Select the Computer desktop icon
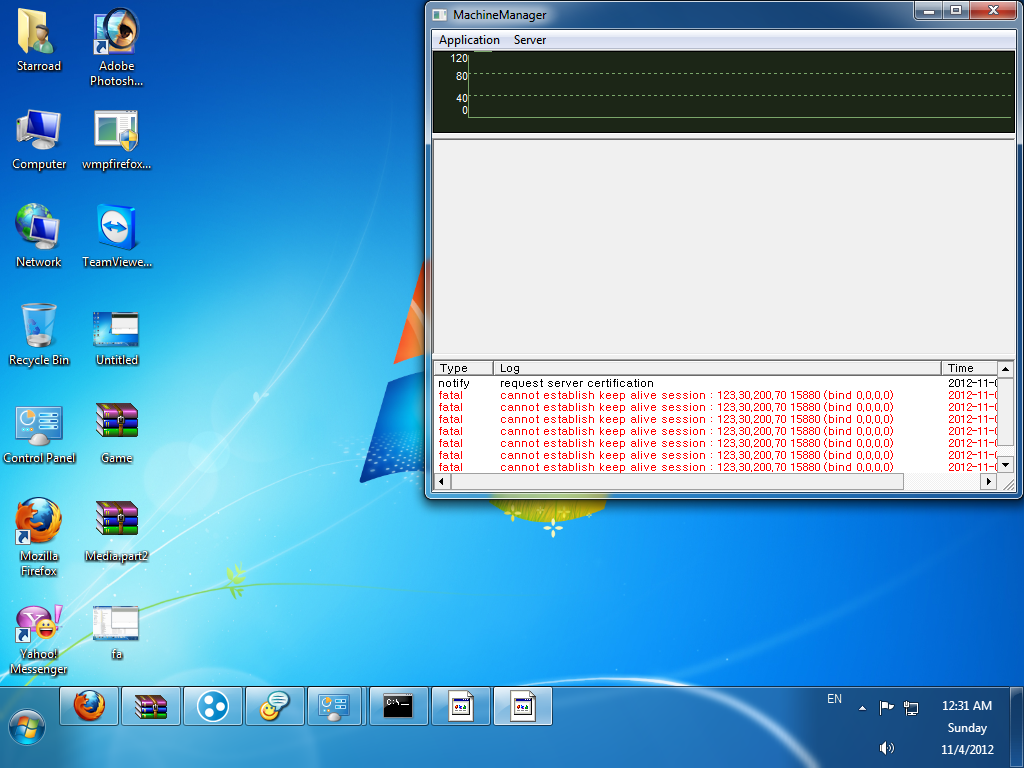Viewport: 1024px width, 768px height. (39, 140)
